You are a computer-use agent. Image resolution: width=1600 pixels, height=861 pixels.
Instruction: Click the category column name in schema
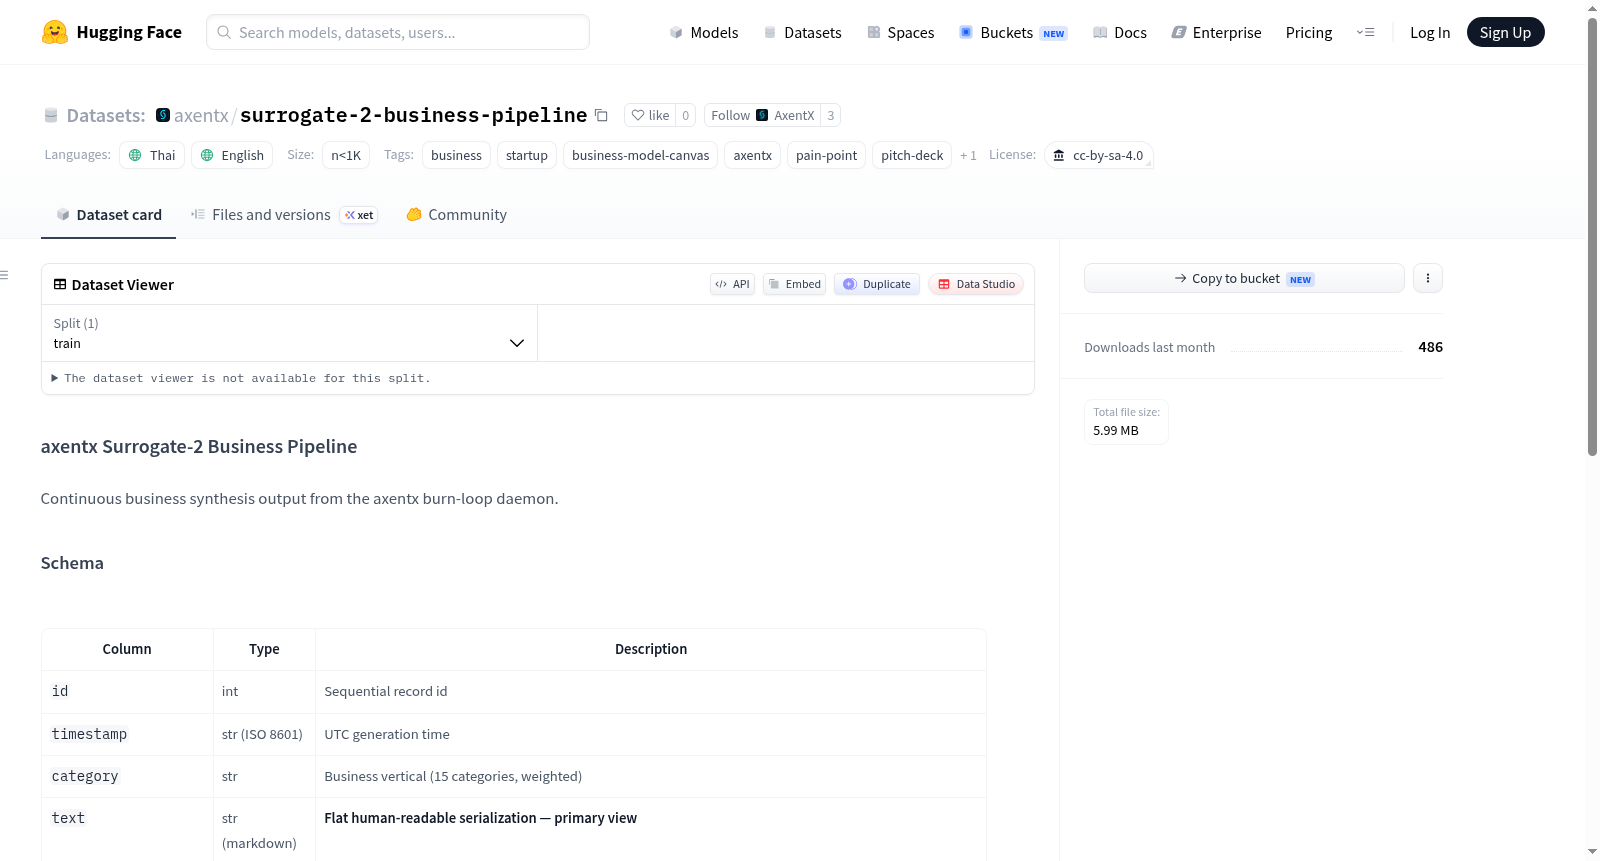click(x=85, y=776)
